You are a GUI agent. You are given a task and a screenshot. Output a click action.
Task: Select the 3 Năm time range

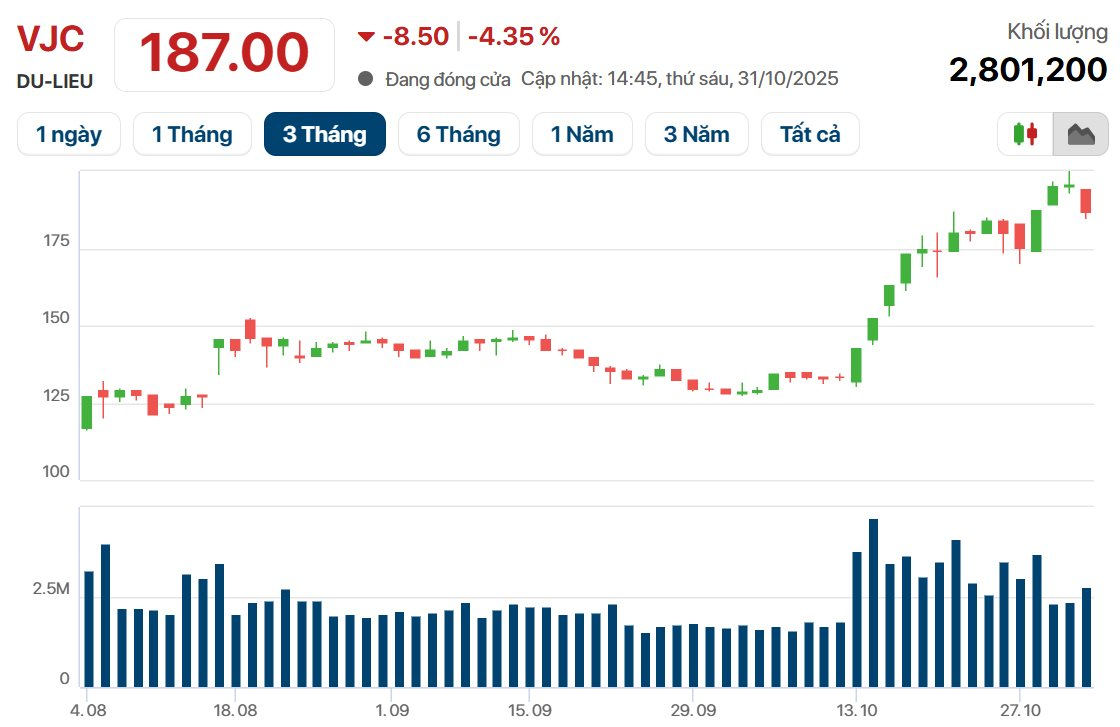pos(696,134)
